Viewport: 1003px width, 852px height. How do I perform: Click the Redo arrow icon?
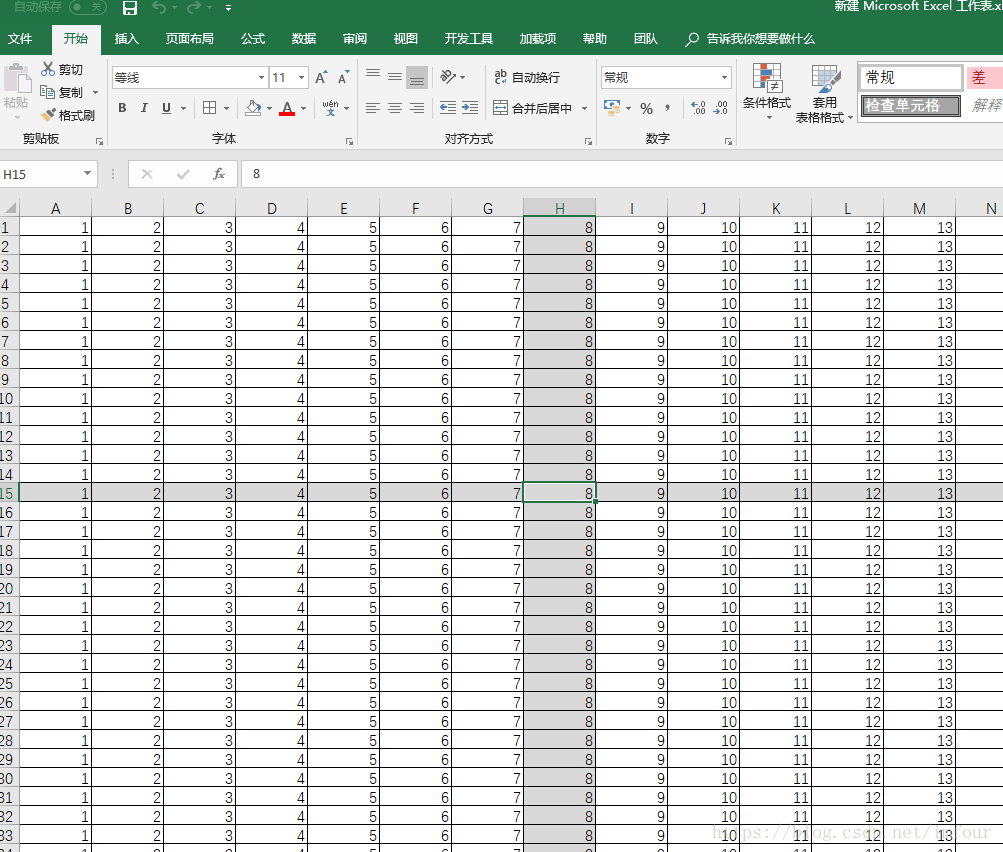[194, 8]
